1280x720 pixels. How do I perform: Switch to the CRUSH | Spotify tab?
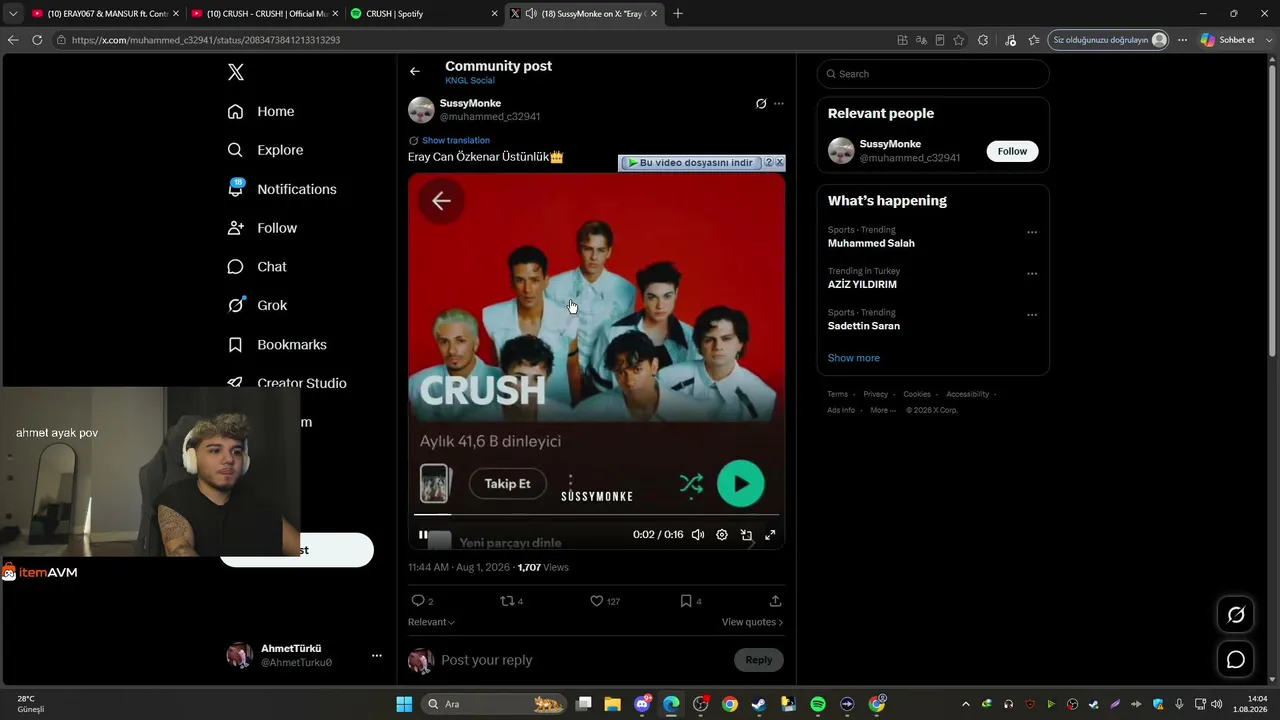(x=421, y=14)
